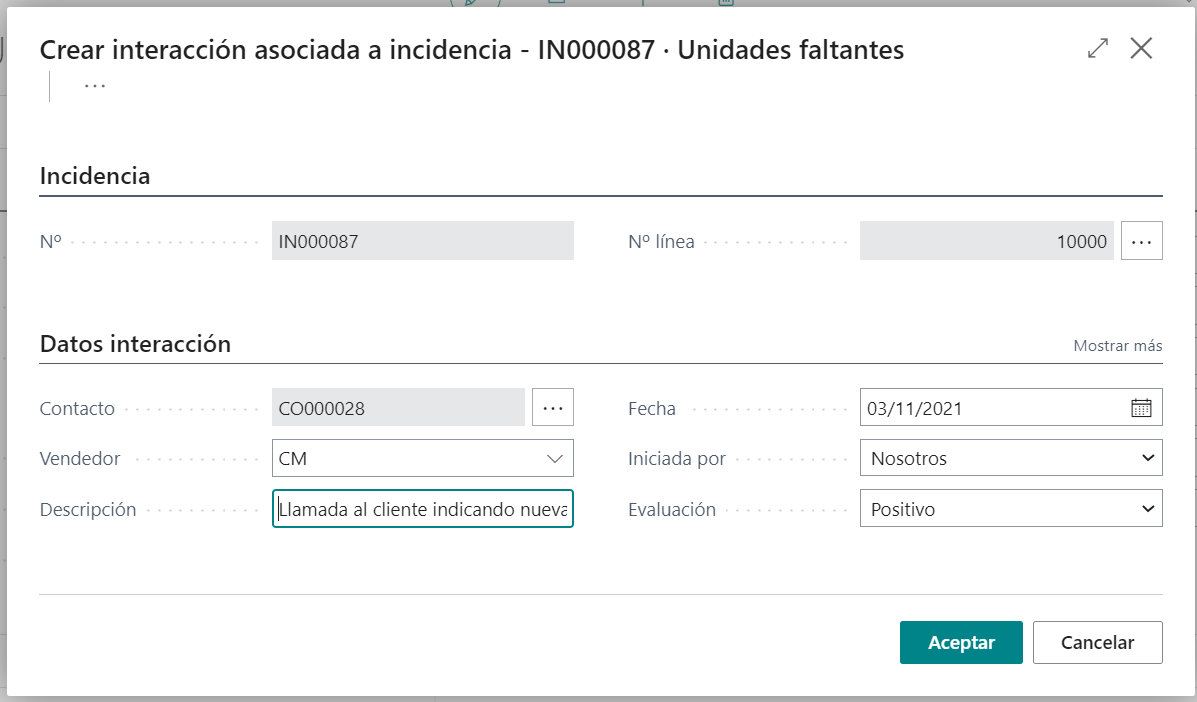The height and width of the screenshot is (702, 1197).
Task: Open the Evaluación dropdown
Action: [x=1010, y=509]
